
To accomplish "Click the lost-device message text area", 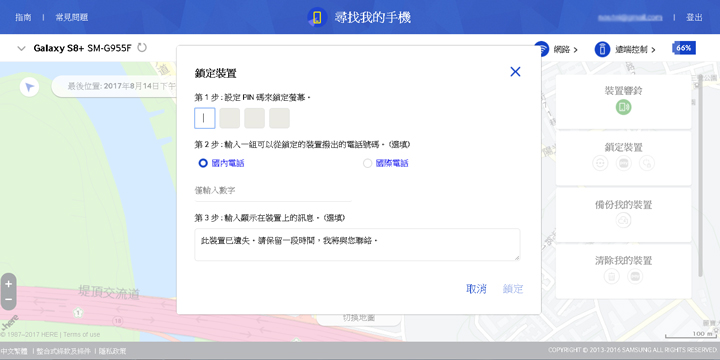I will (x=357, y=244).
